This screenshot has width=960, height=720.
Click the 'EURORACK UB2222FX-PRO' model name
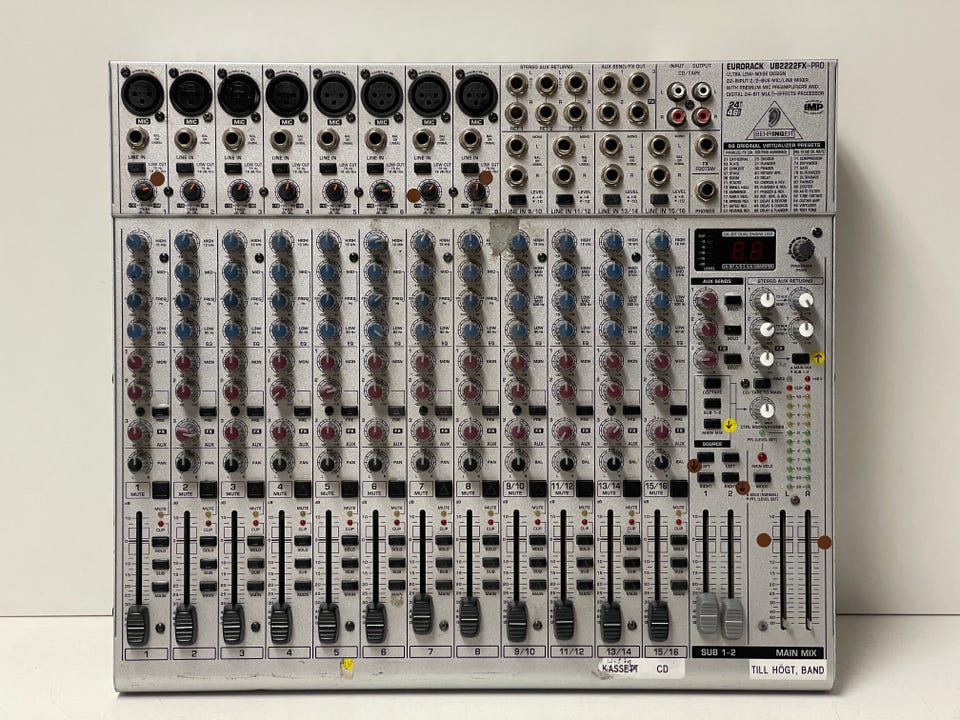pyautogui.click(x=774, y=66)
